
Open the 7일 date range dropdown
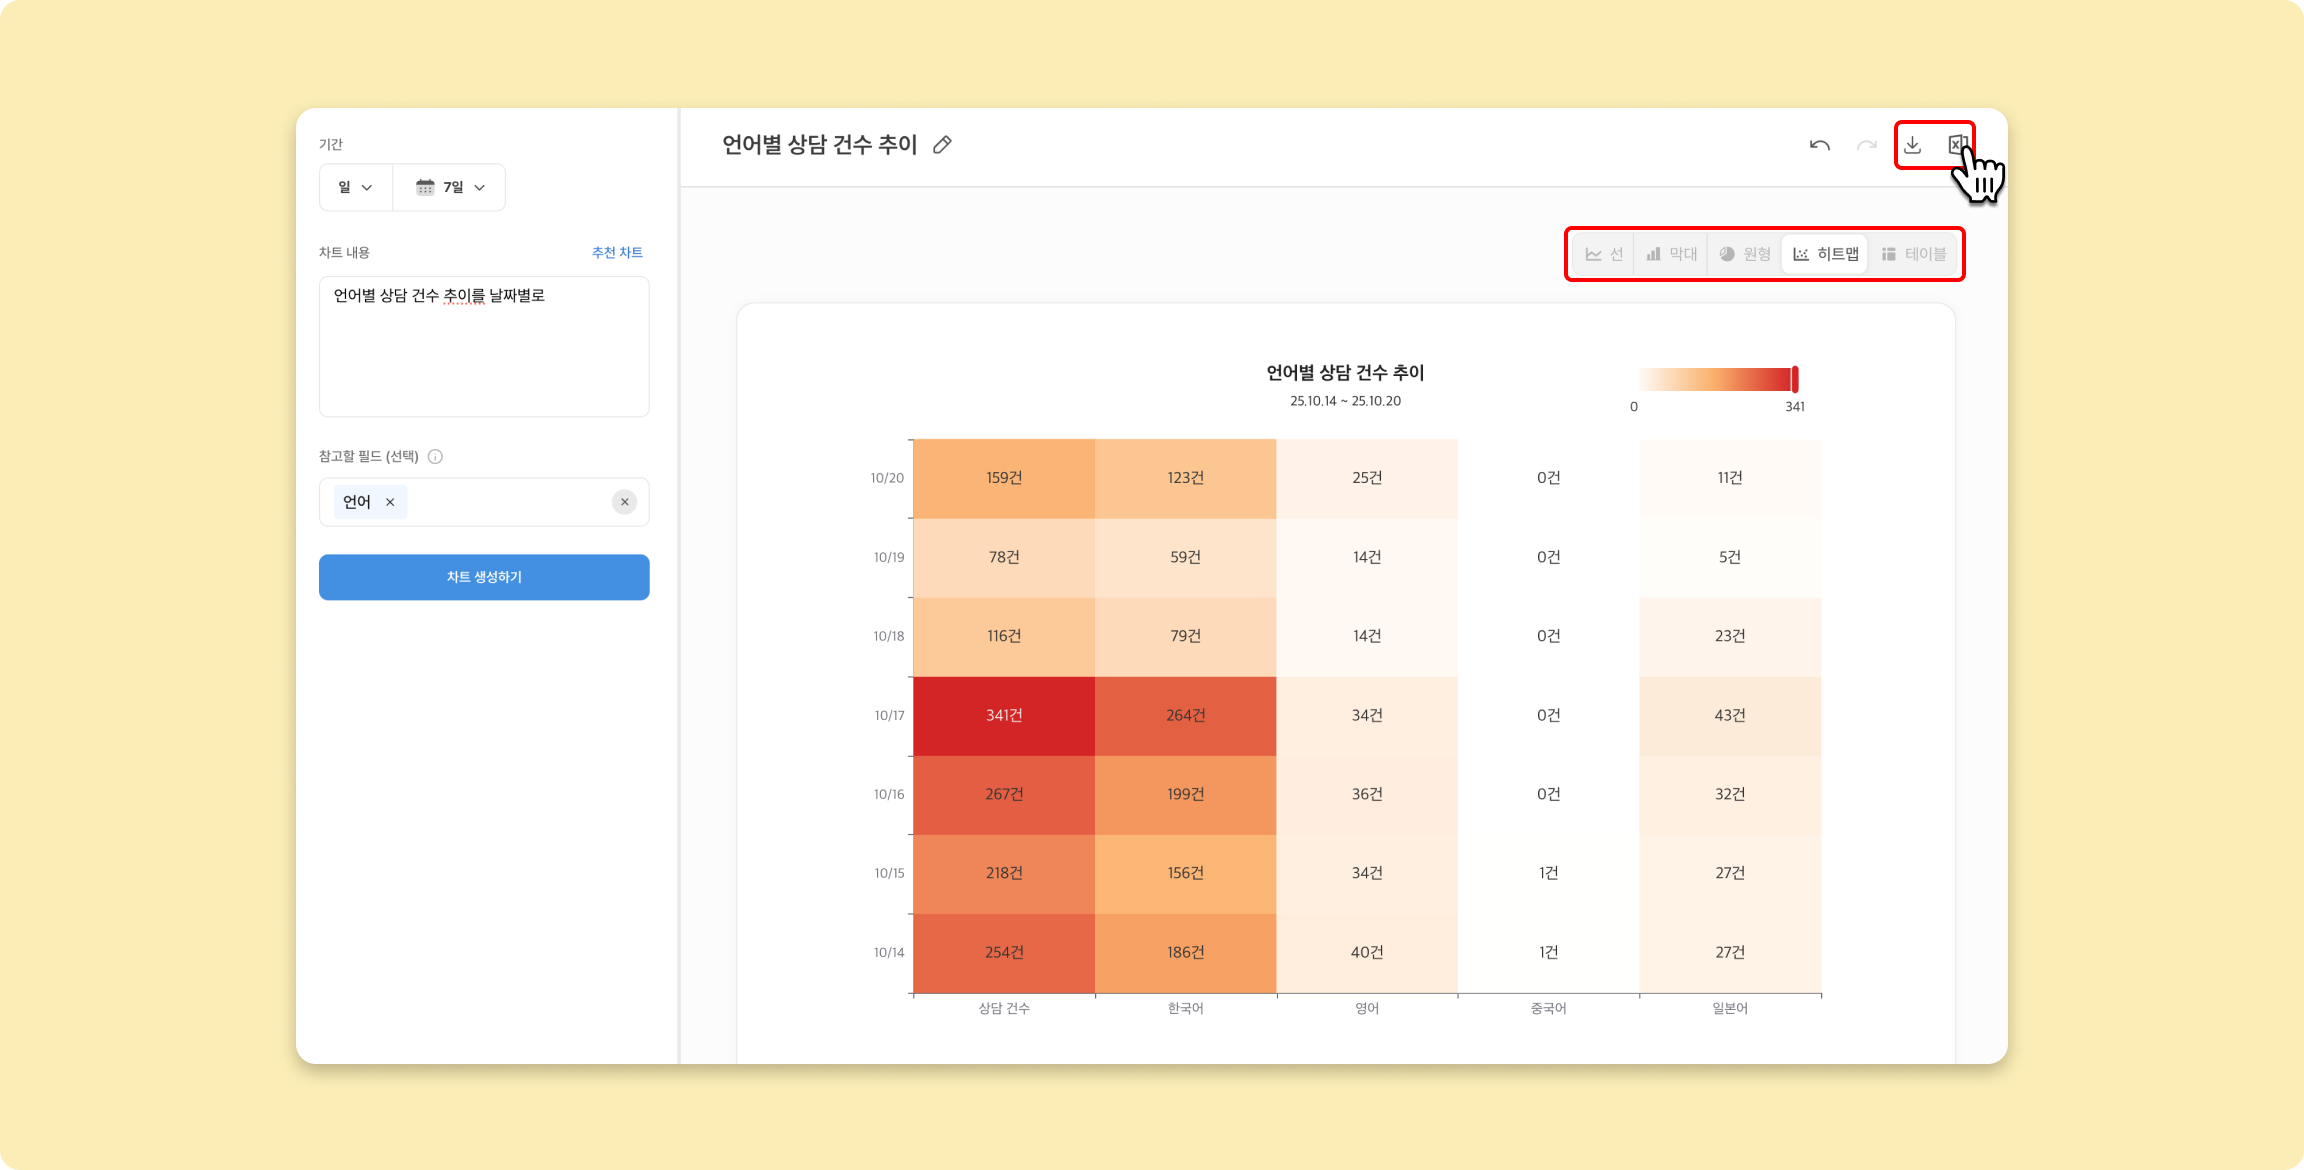point(450,187)
